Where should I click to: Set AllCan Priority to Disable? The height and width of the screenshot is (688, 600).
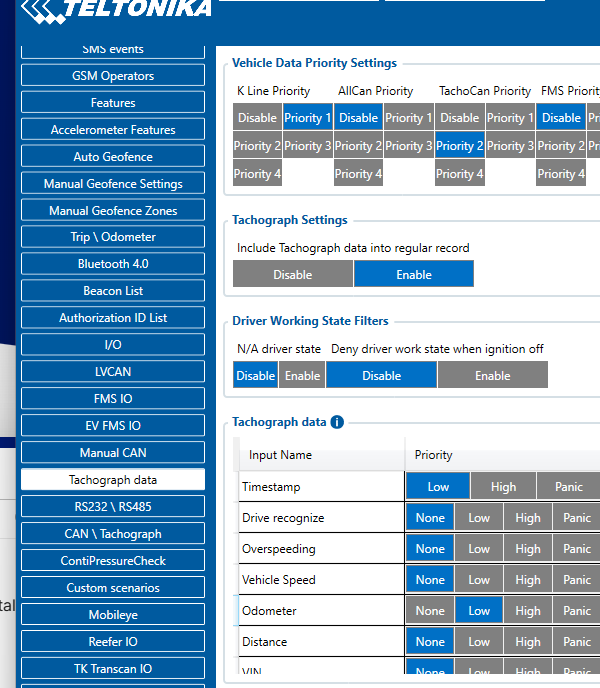[358, 117]
